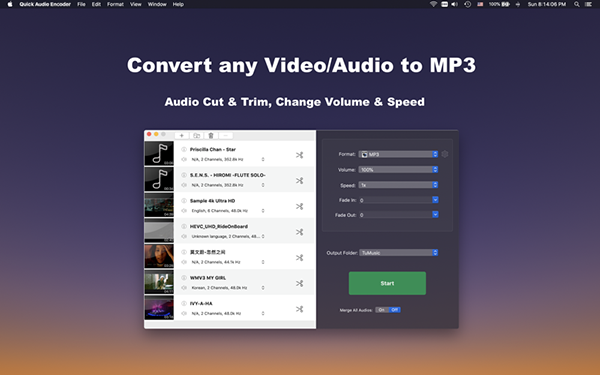Click thumbnail of Sample 4k Ultra HD
The image size is (600, 375).
[x=159, y=205]
